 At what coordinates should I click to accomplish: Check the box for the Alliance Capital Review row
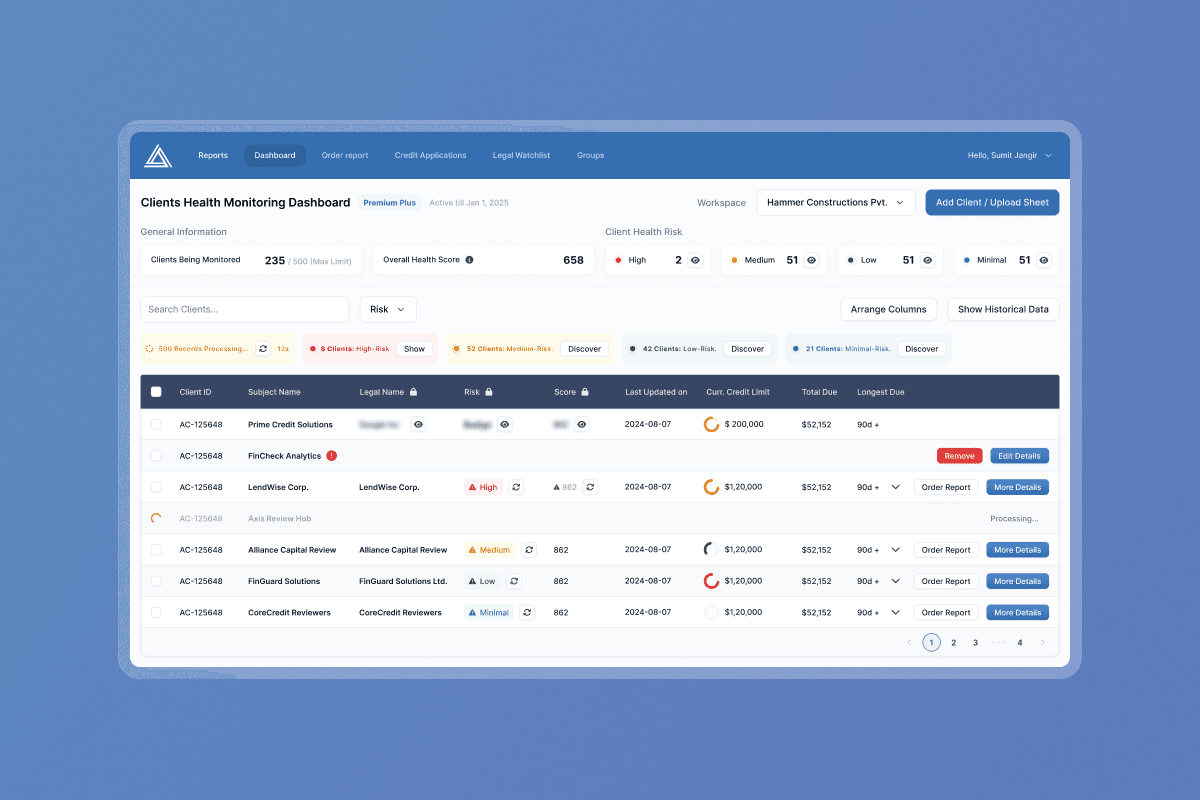[x=156, y=550]
